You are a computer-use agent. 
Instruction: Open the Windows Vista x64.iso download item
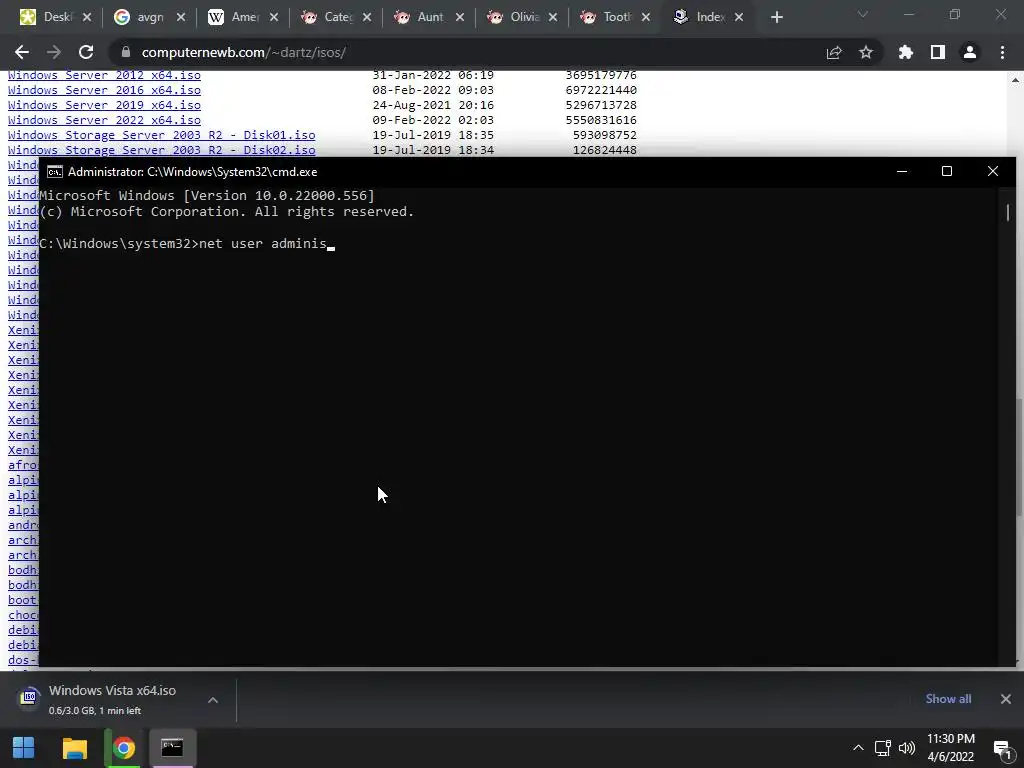pos(112,699)
